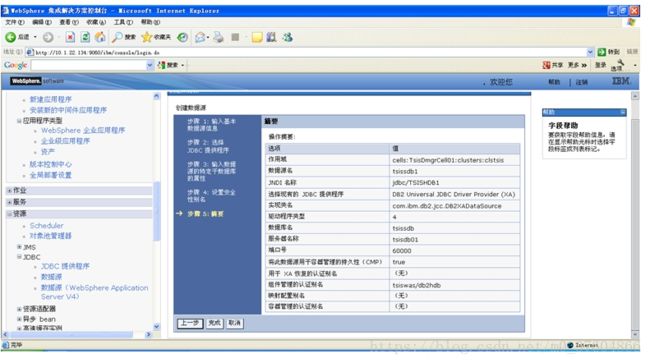
Task: Click into the Google toolbar search field
Action: [89, 65]
